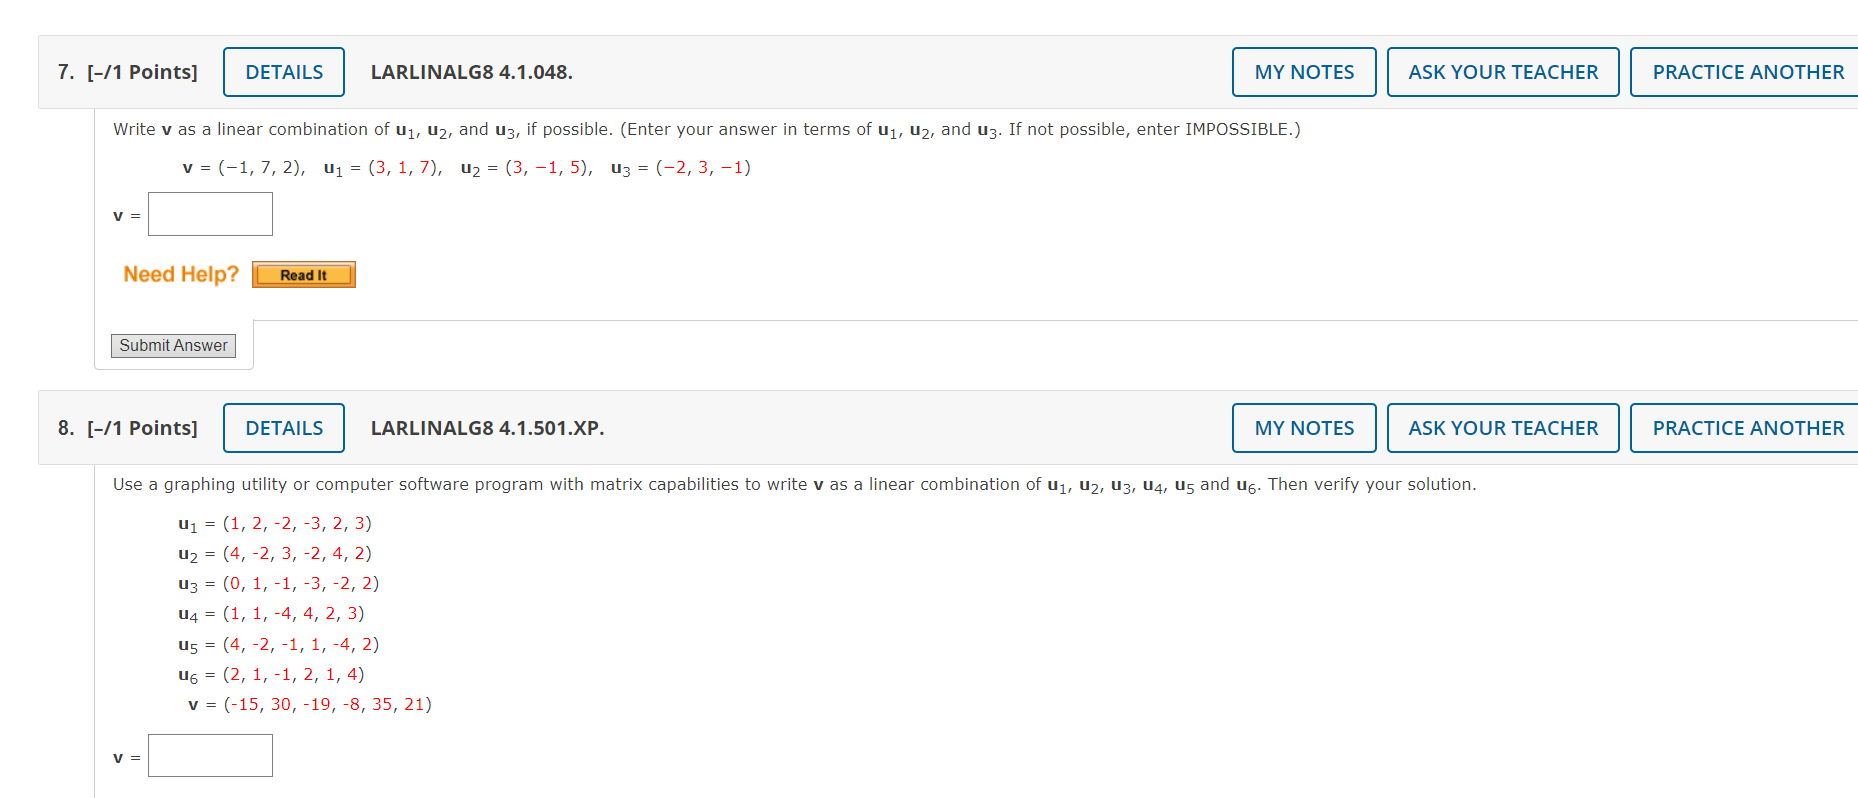Click the answer field for problem 7
This screenshot has width=1858, height=798.
210,213
